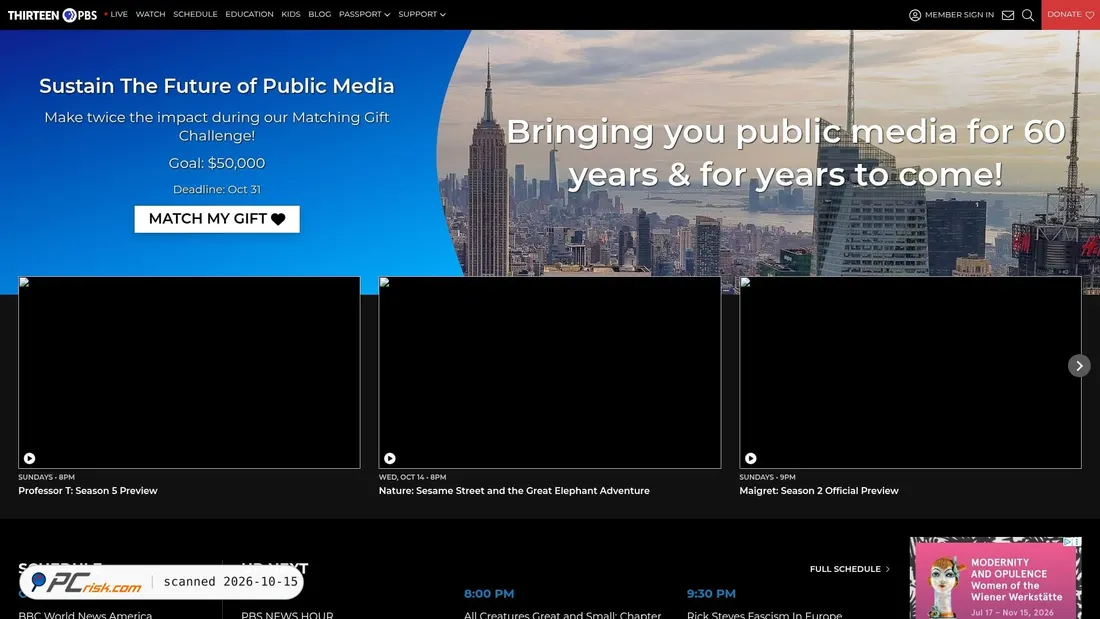Click the THIRTEEN PBS logo
The width and height of the screenshot is (1100, 619).
point(52,15)
